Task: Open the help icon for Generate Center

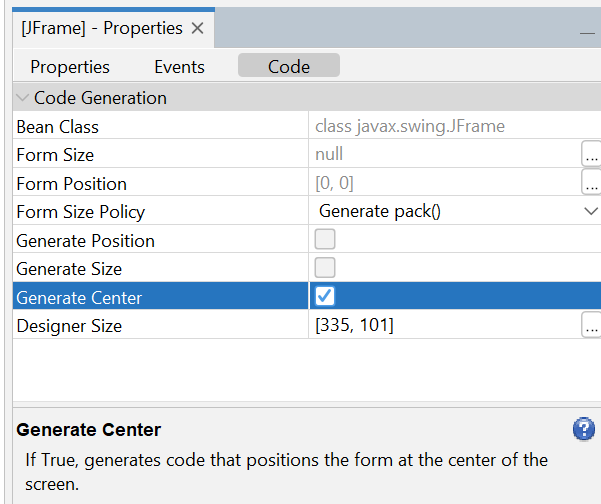Action: [x=584, y=429]
